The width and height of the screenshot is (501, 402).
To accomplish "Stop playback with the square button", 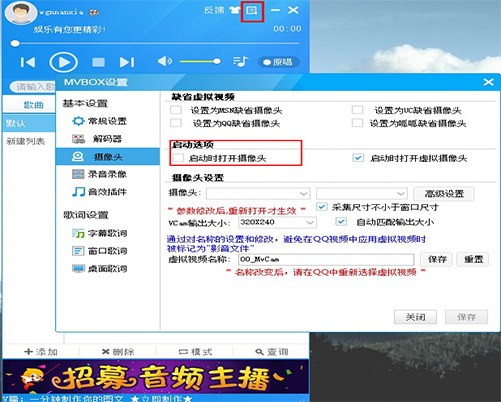I will coord(98,62).
